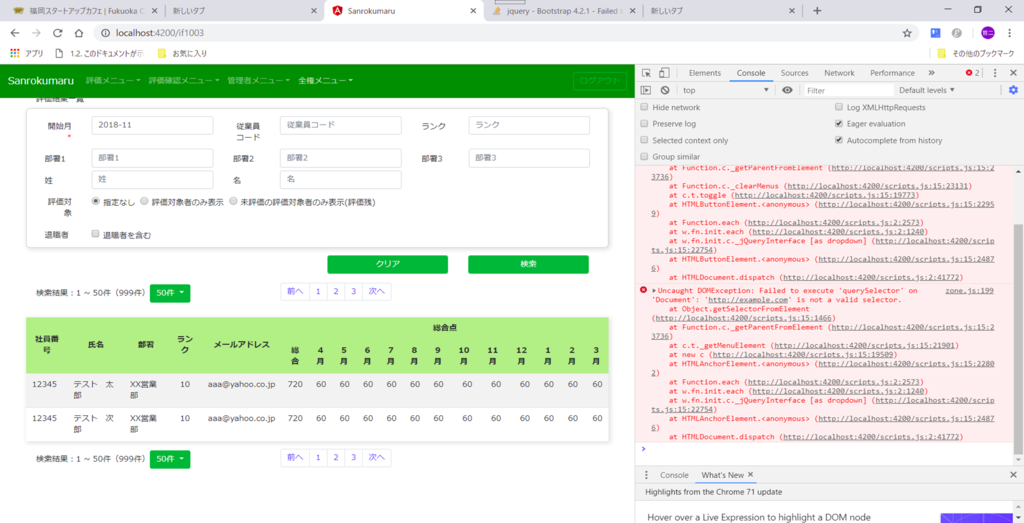The width and height of the screenshot is (1024, 523).
Task: Select the 未評価の評価対象者のみ表示 radio option
Action: click(233, 202)
